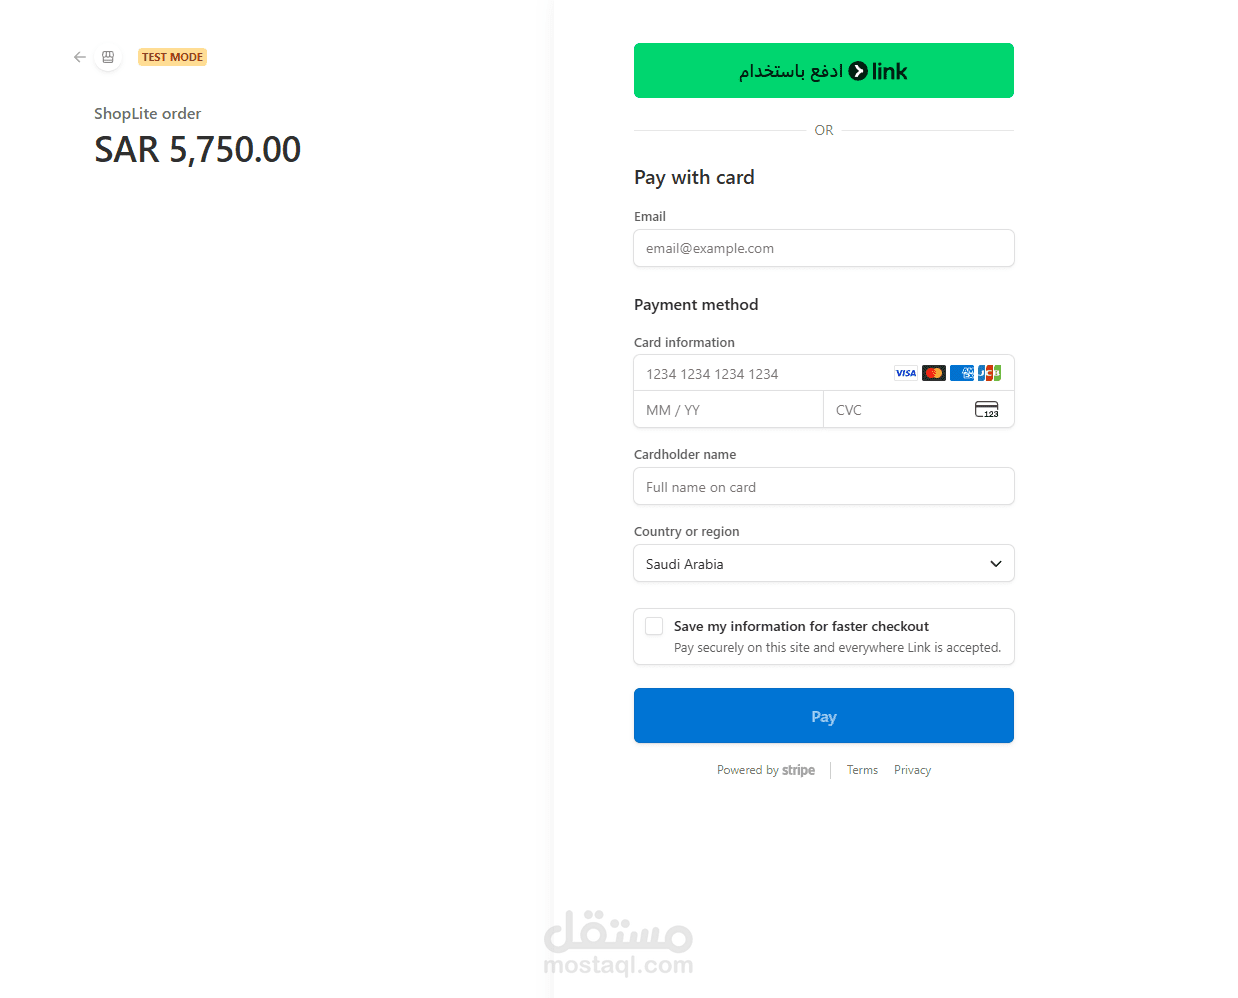
Task: Enable Save my information checkbox
Action: pyautogui.click(x=654, y=626)
